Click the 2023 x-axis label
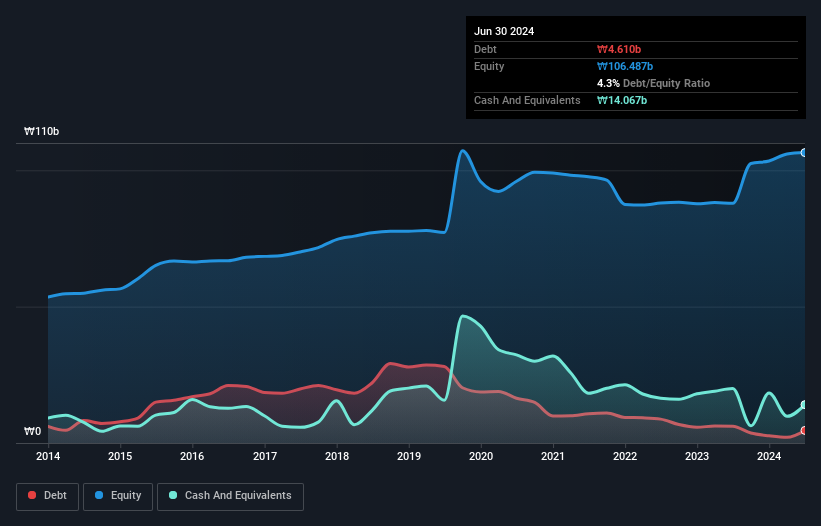Image resolution: width=821 pixels, height=526 pixels. (697, 456)
